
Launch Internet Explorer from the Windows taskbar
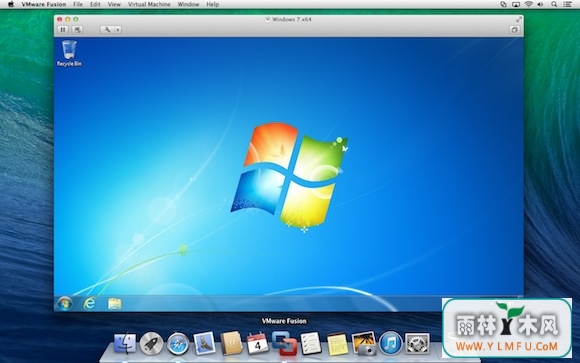89,303
